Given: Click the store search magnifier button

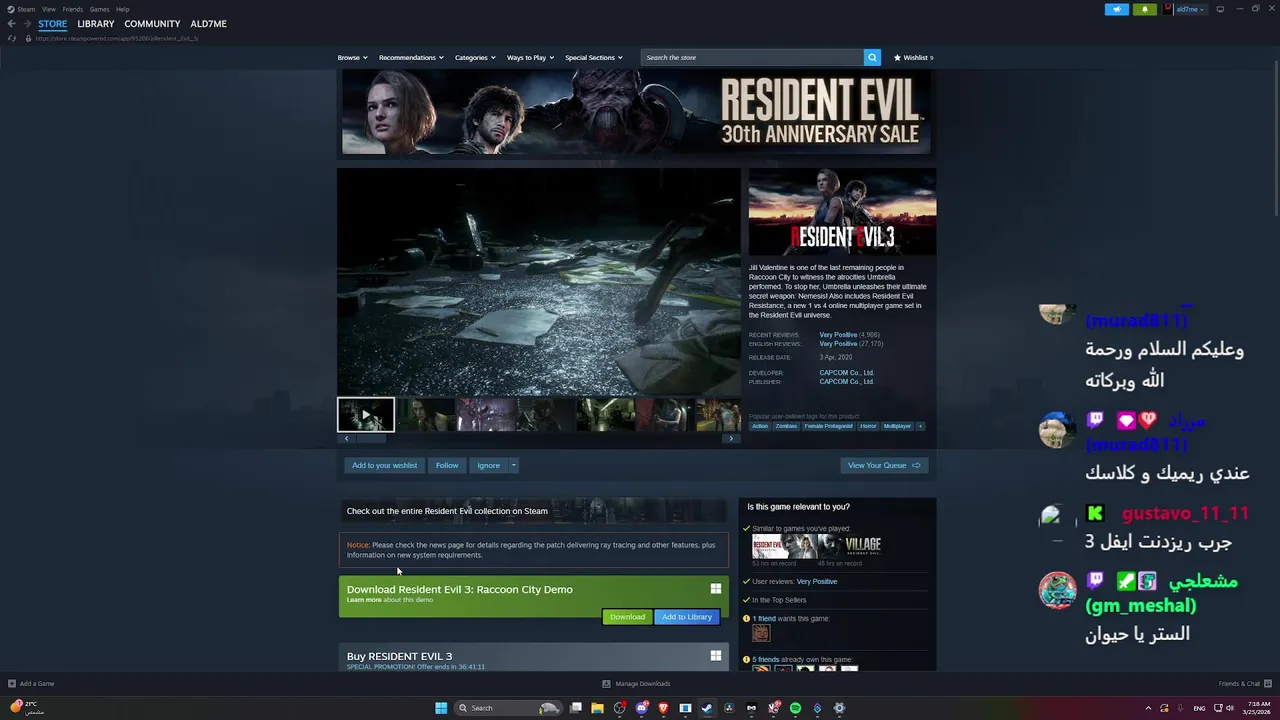Looking at the screenshot, I should point(872,57).
